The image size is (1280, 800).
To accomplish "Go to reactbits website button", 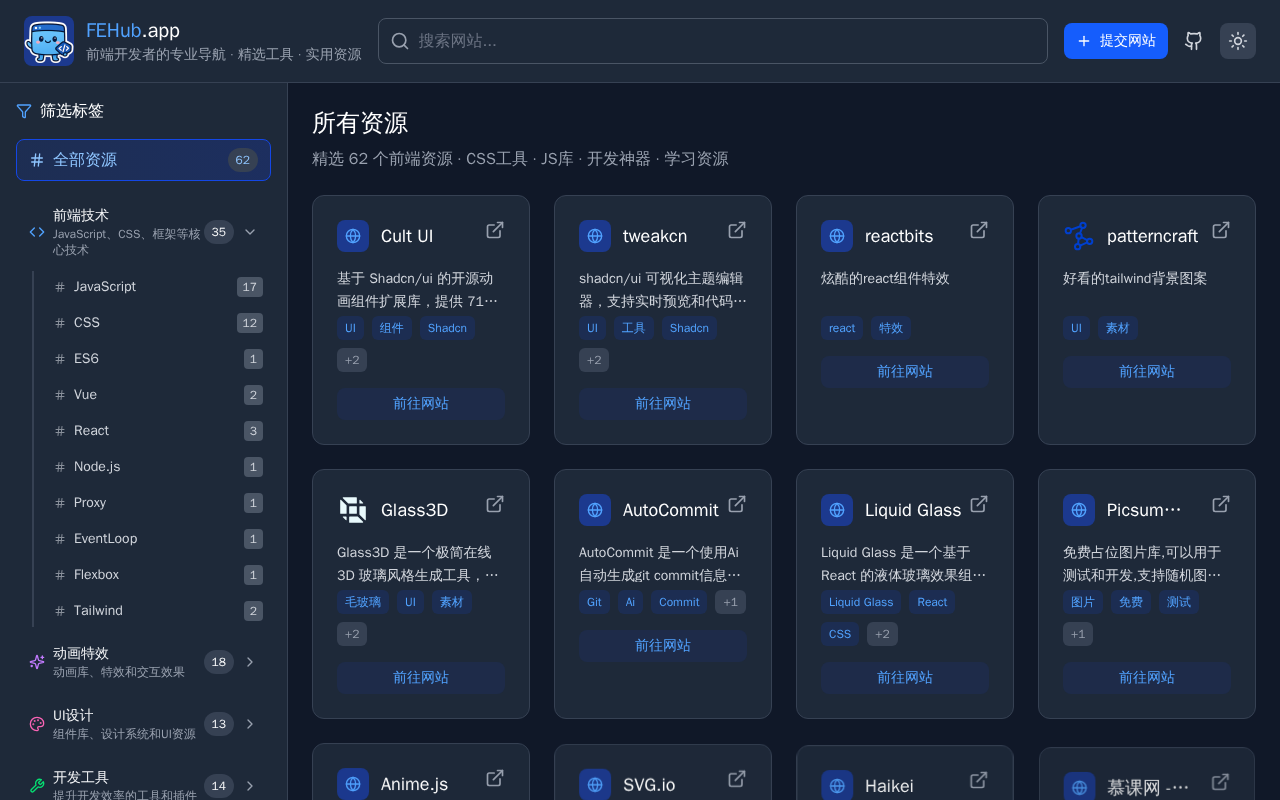I will [905, 372].
